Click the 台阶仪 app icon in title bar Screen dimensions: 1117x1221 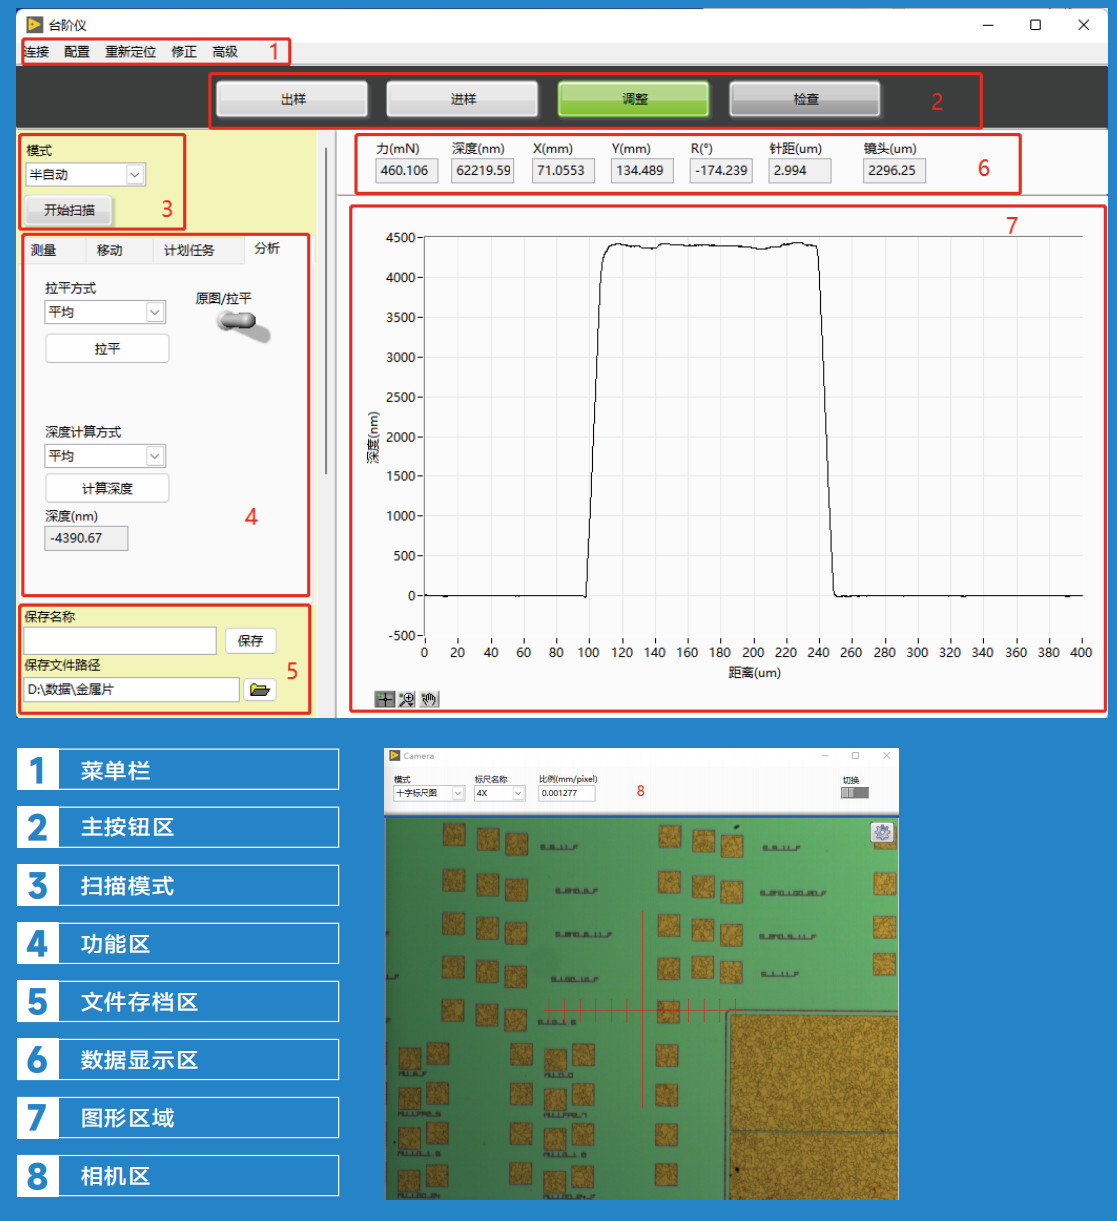tap(35, 25)
